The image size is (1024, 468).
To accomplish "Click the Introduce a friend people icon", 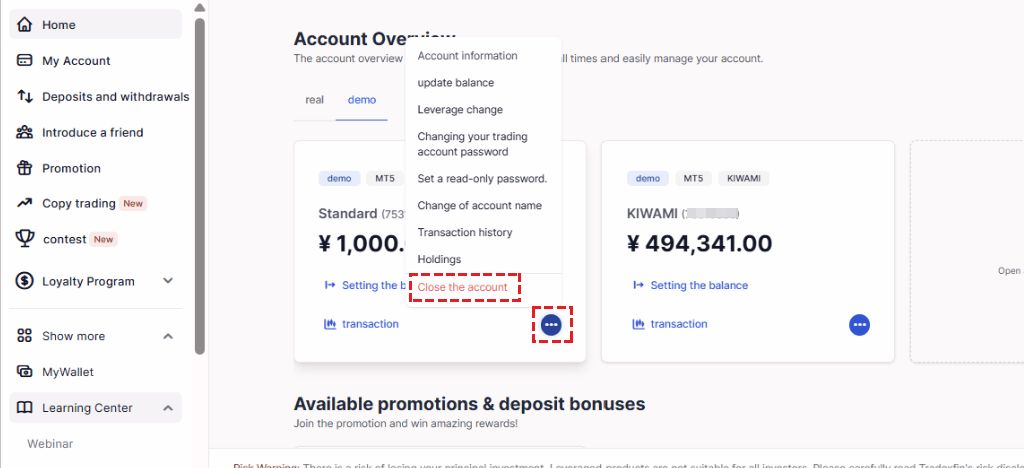I will (x=24, y=133).
